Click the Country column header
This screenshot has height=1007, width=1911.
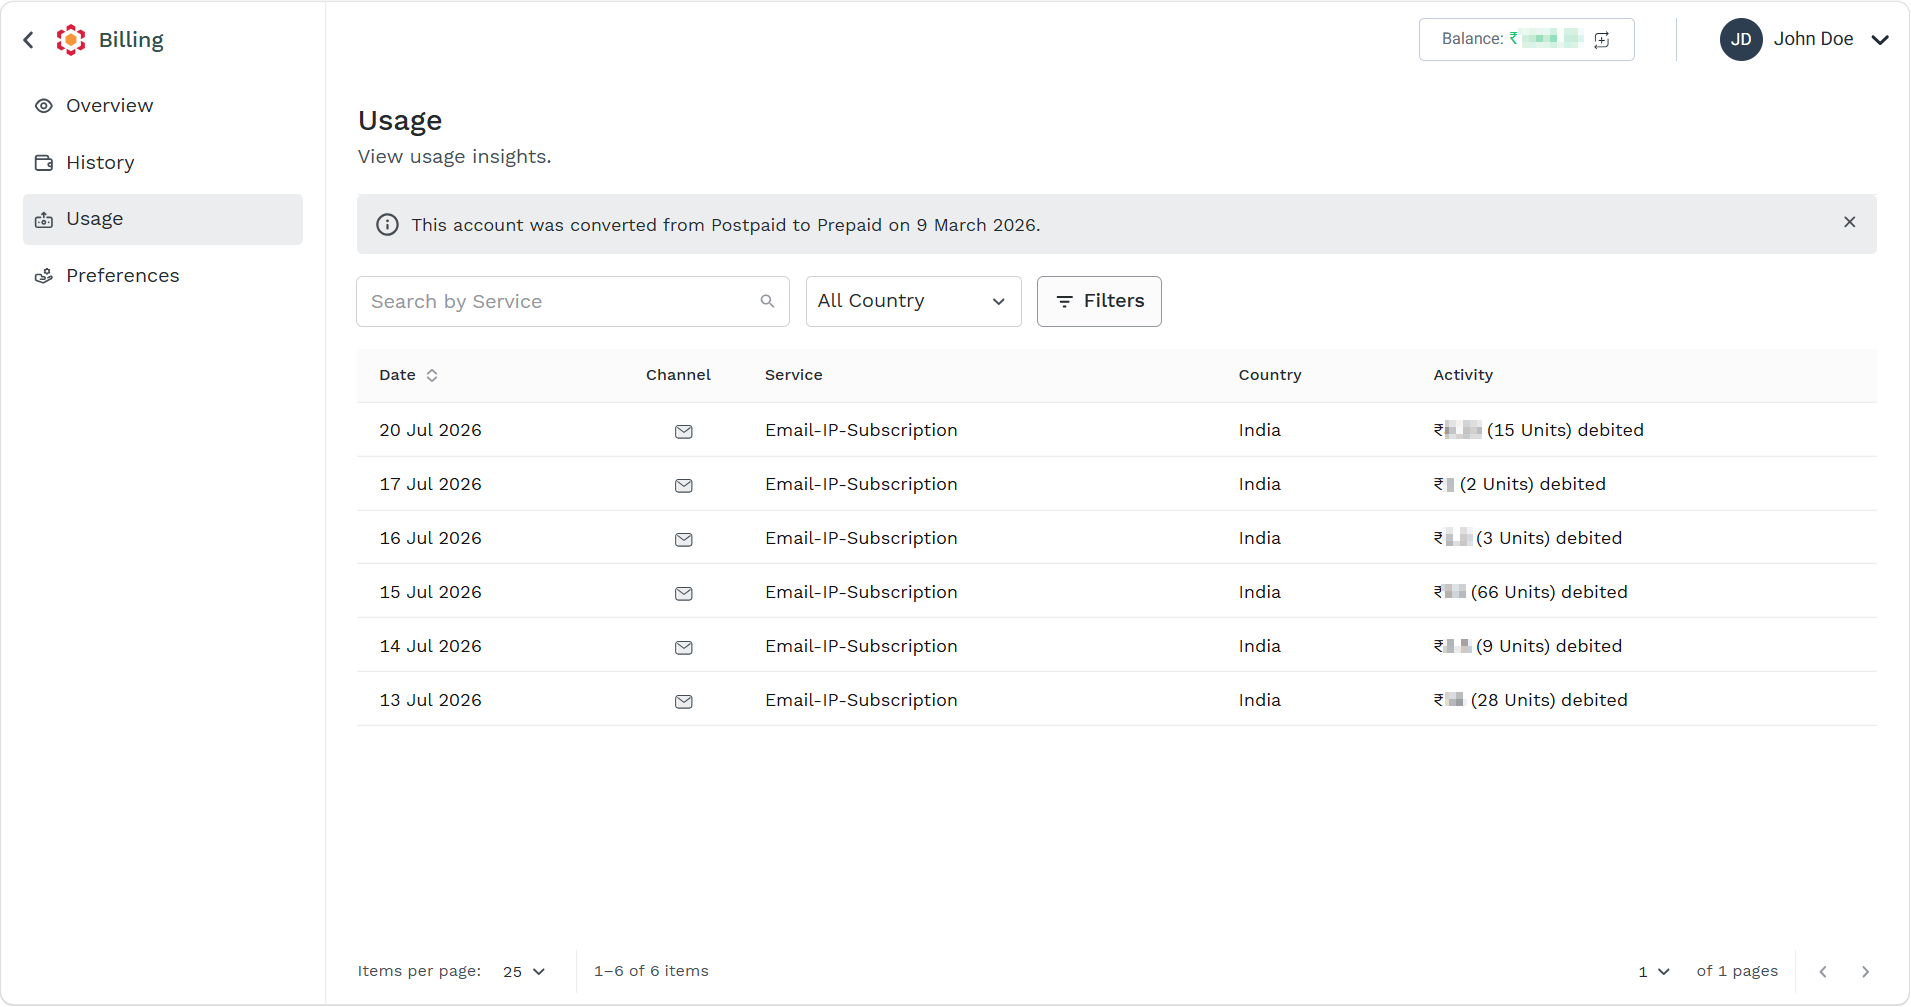click(1269, 375)
